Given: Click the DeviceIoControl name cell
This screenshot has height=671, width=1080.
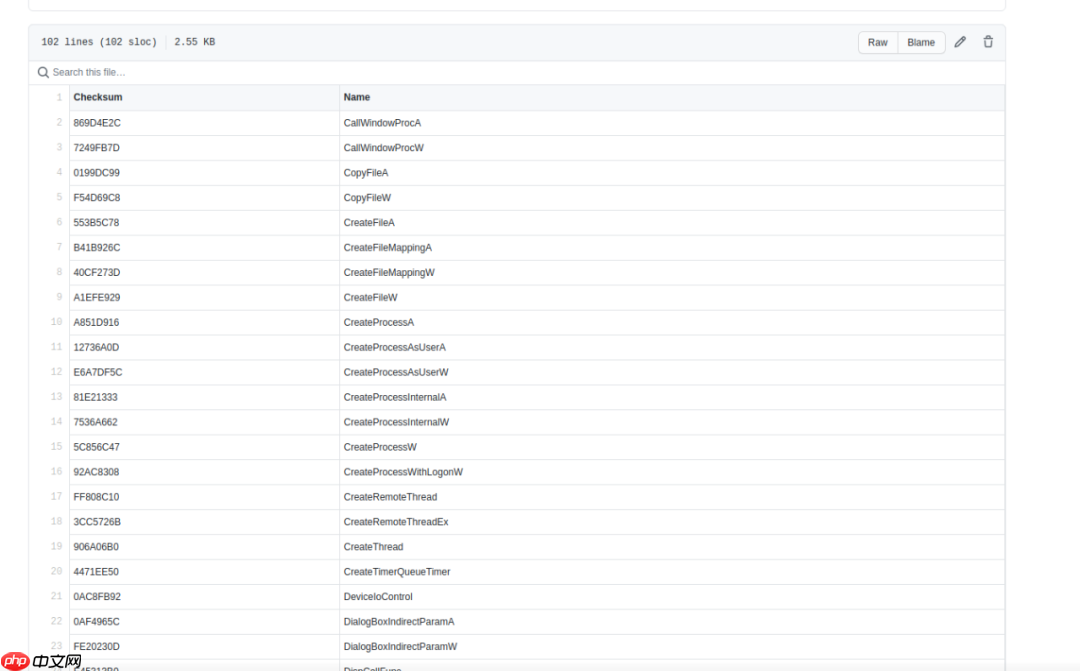Looking at the screenshot, I should click(x=378, y=597).
